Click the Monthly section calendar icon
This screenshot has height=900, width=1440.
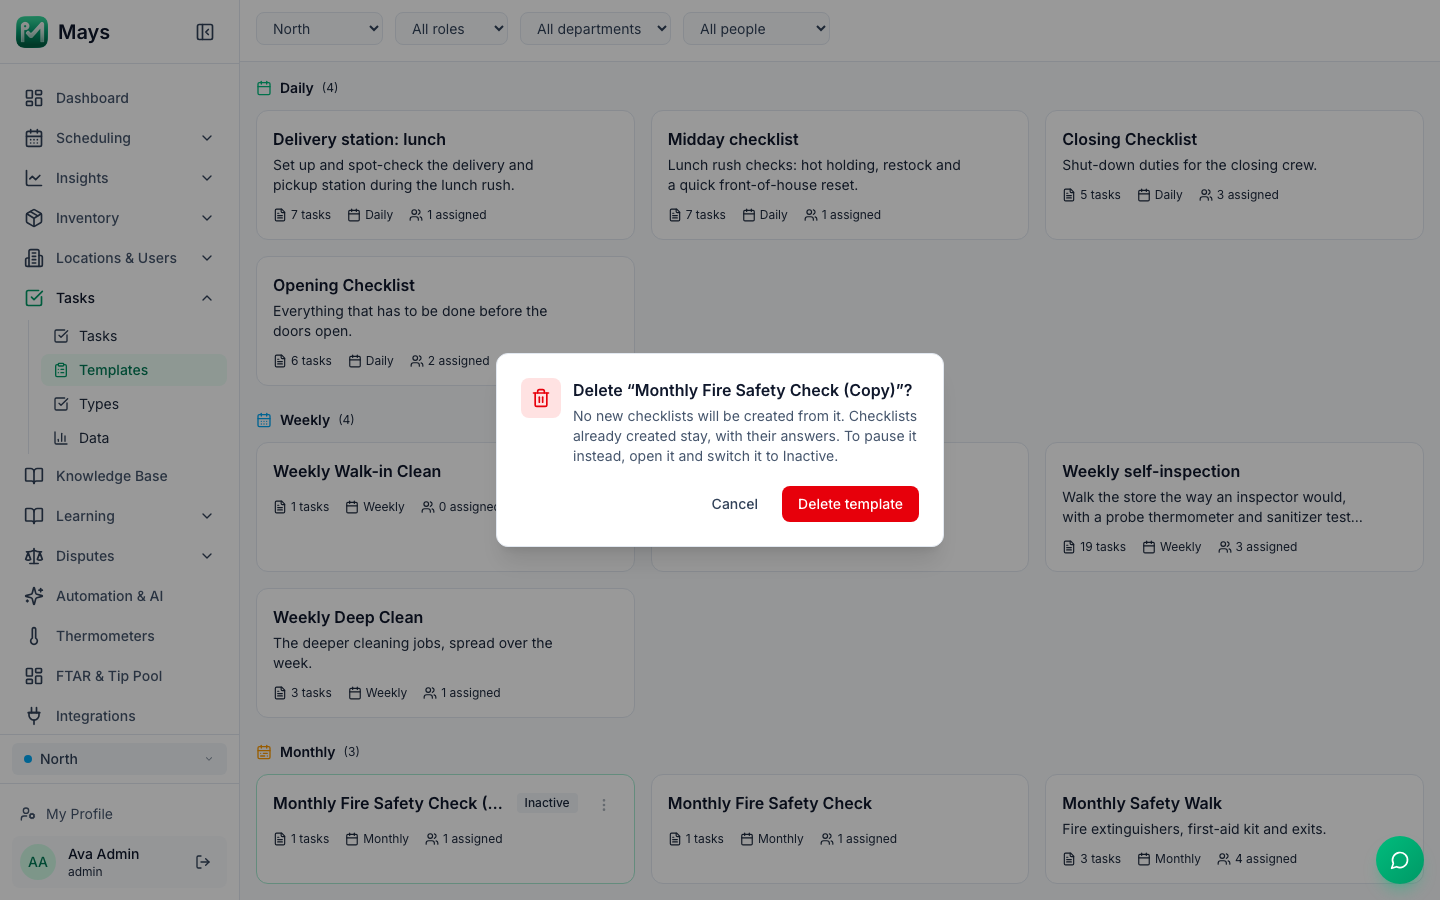264,752
